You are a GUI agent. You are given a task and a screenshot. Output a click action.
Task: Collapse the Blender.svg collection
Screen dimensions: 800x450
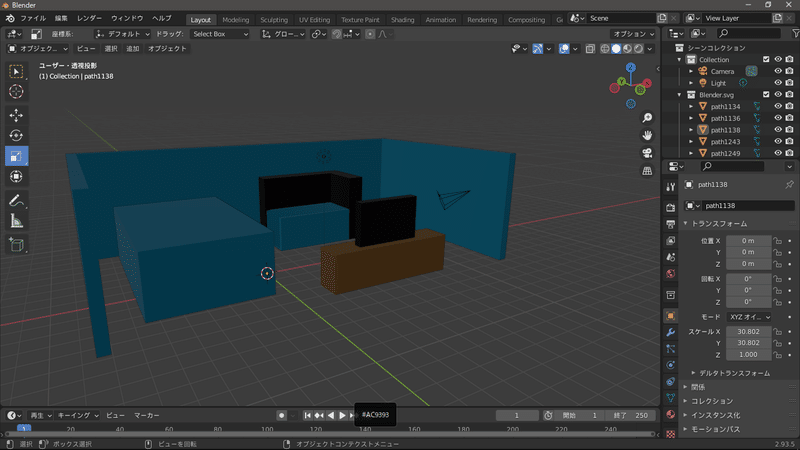[679, 94]
